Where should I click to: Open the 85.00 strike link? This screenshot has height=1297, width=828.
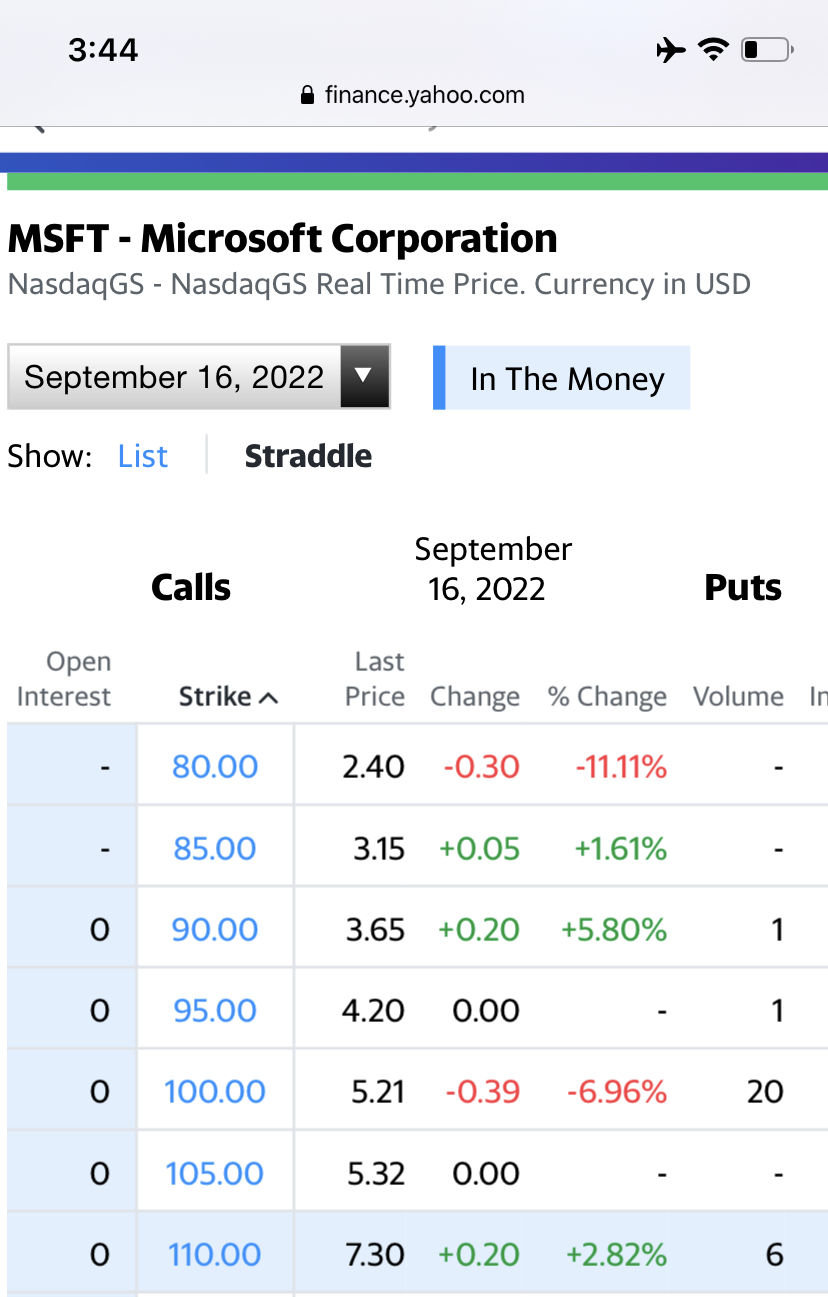click(x=215, y=849)
